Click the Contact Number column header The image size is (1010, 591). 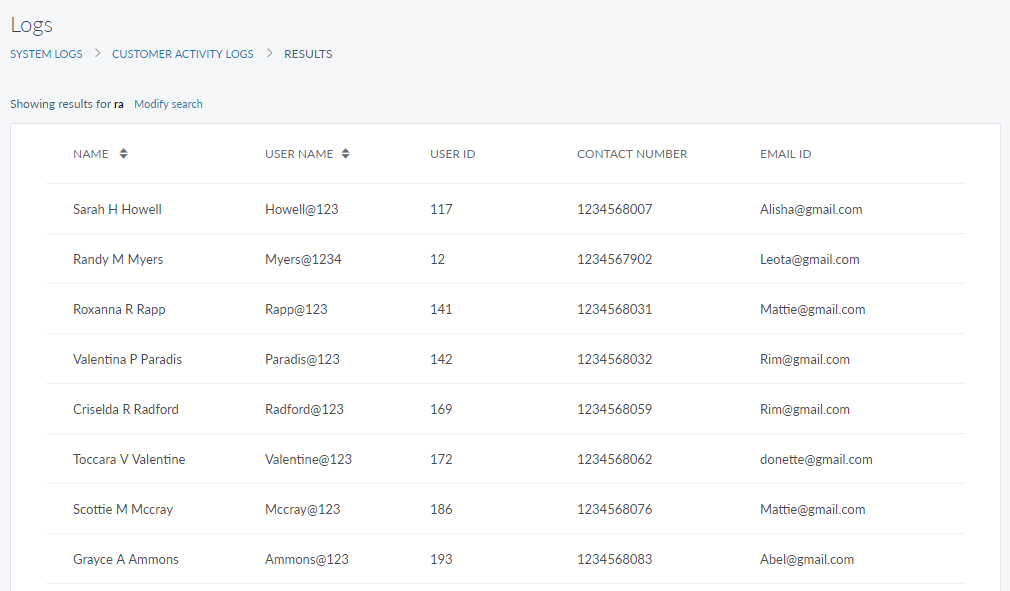click(x=632, y=154)
